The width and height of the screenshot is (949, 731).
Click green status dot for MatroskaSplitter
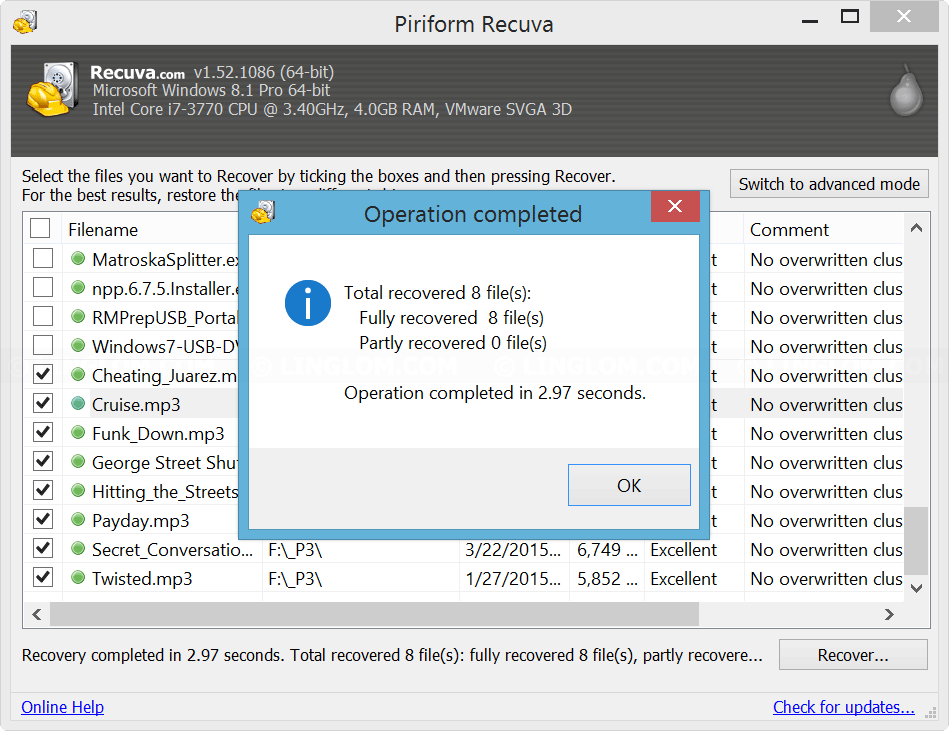pyautogui.click(x=77, y=258)
